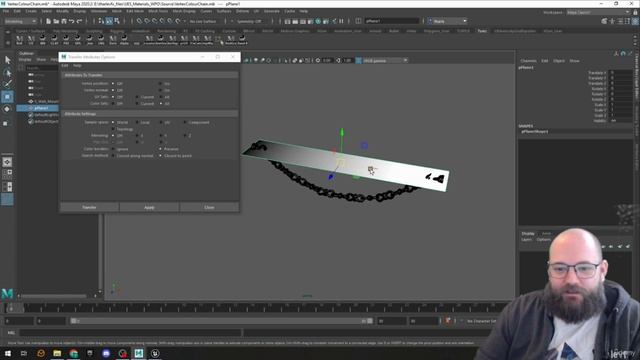640x360 pixels.
Task: Open the Mesh Display menu
Action: (x=184, y=11)
